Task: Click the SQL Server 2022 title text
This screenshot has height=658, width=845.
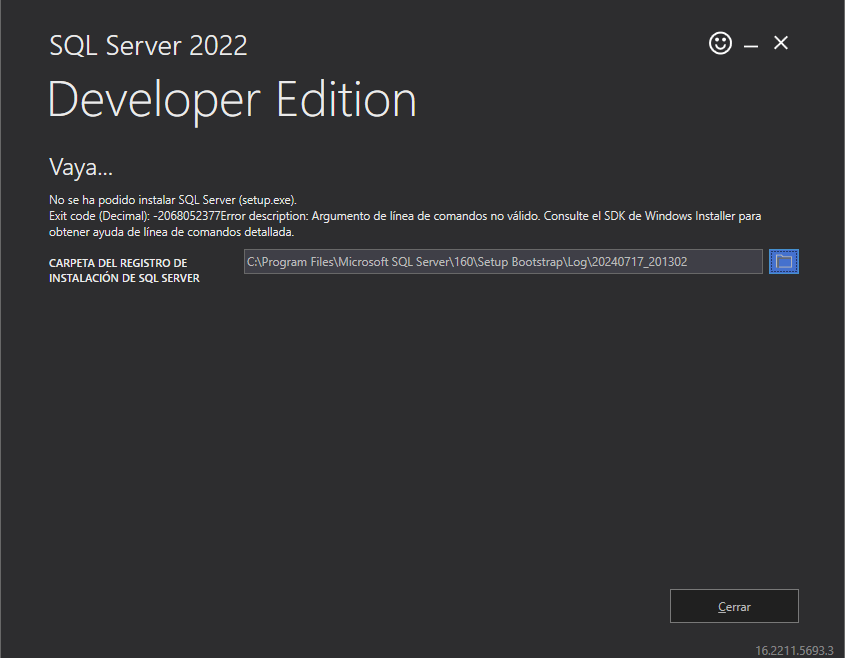Action: point(148,45)
